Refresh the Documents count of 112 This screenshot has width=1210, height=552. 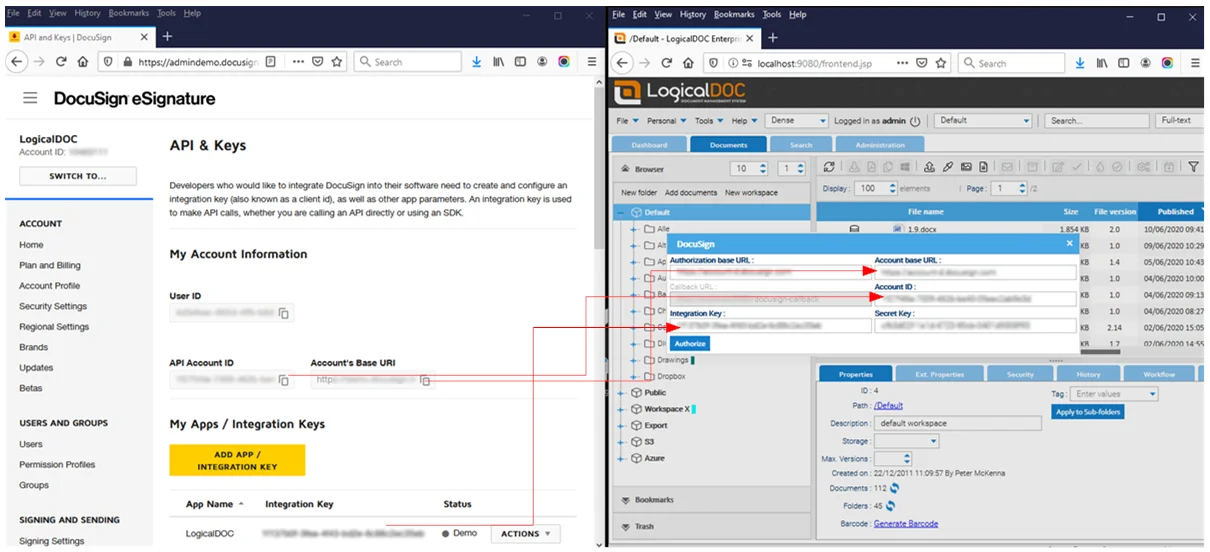[x=894, y=489]
